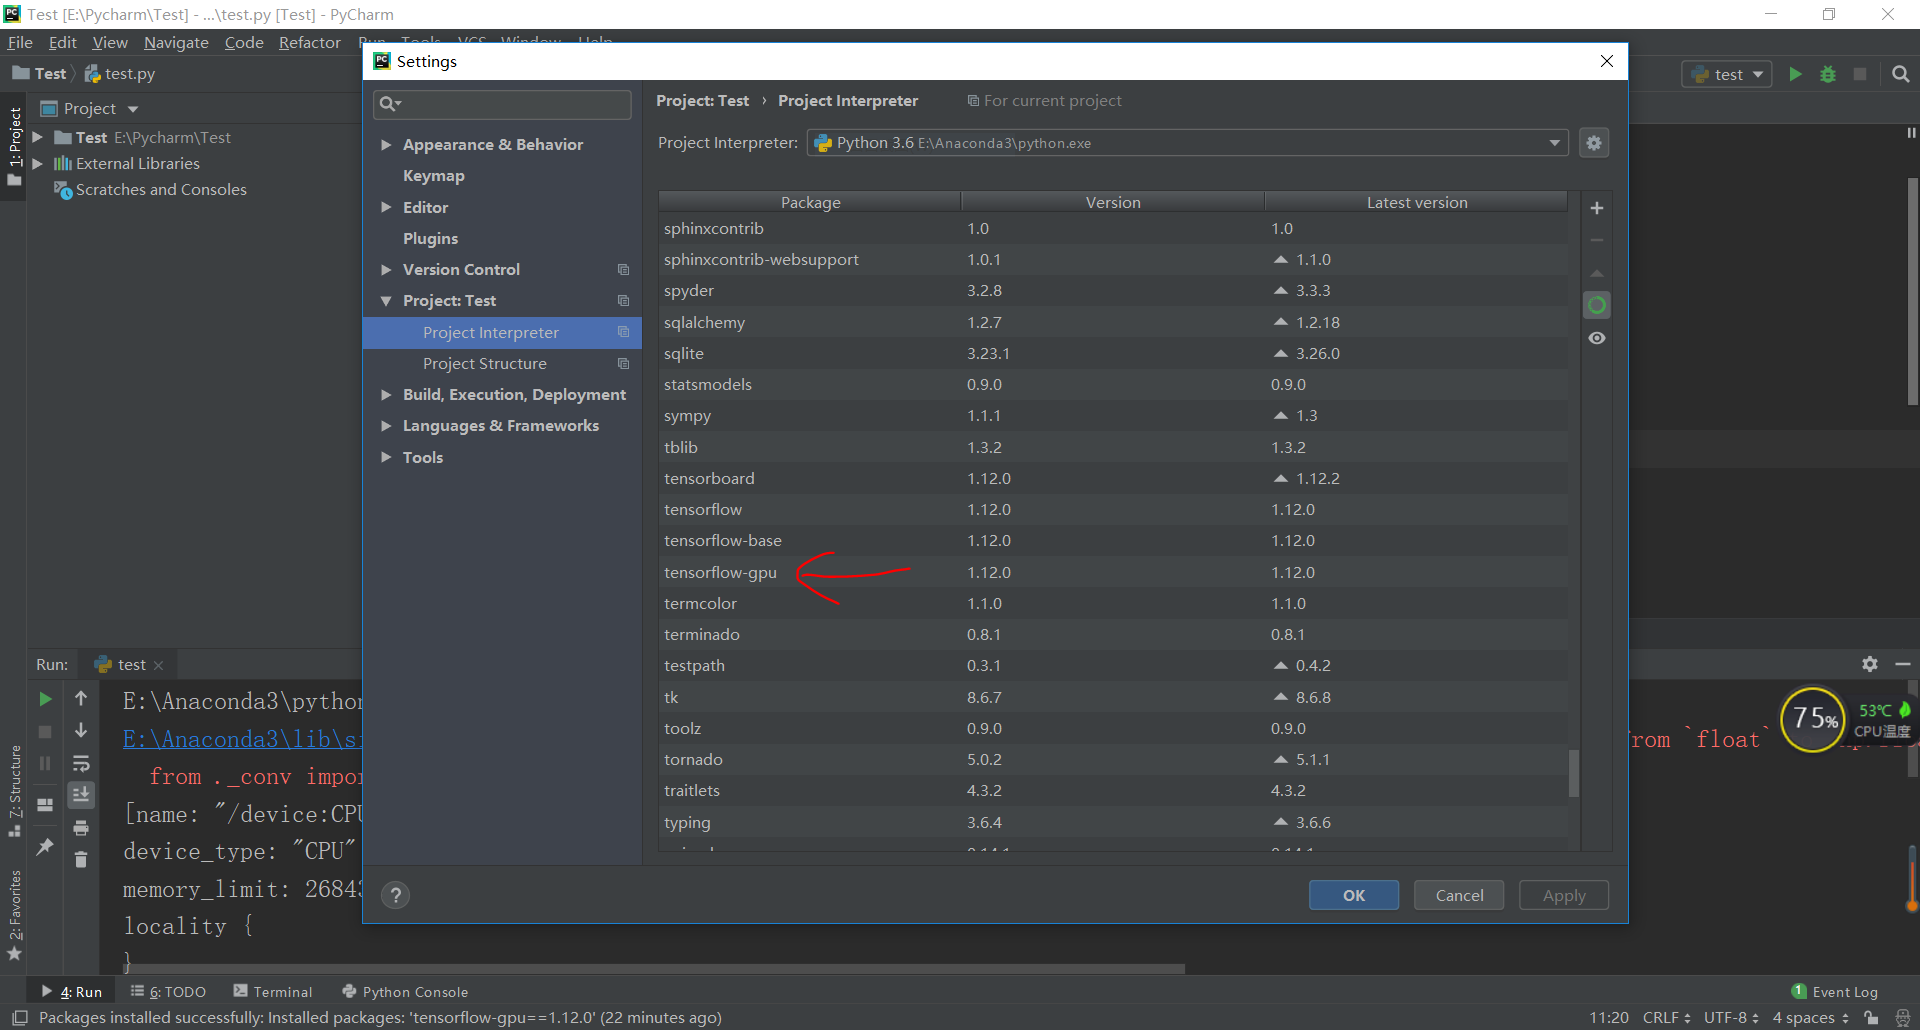Open the test run configuration dropdown
This screenshot has height=1030, width=1920.
tap(1727, 74)
